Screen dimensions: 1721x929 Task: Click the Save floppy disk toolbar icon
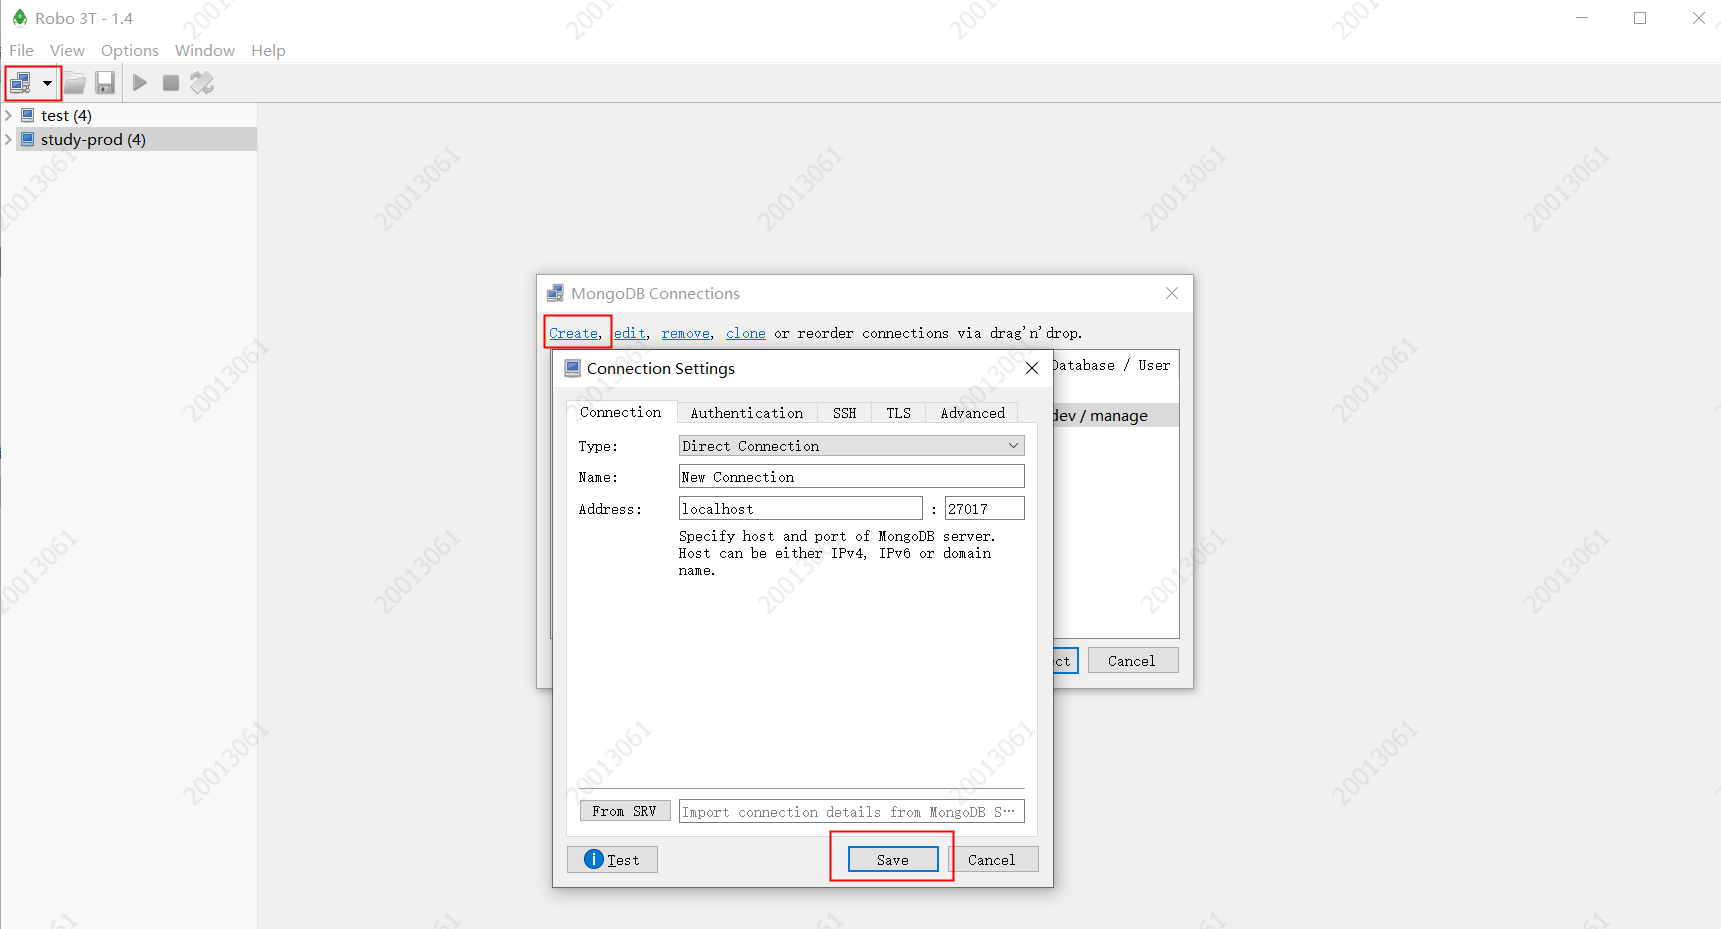[x=105, y=83]
